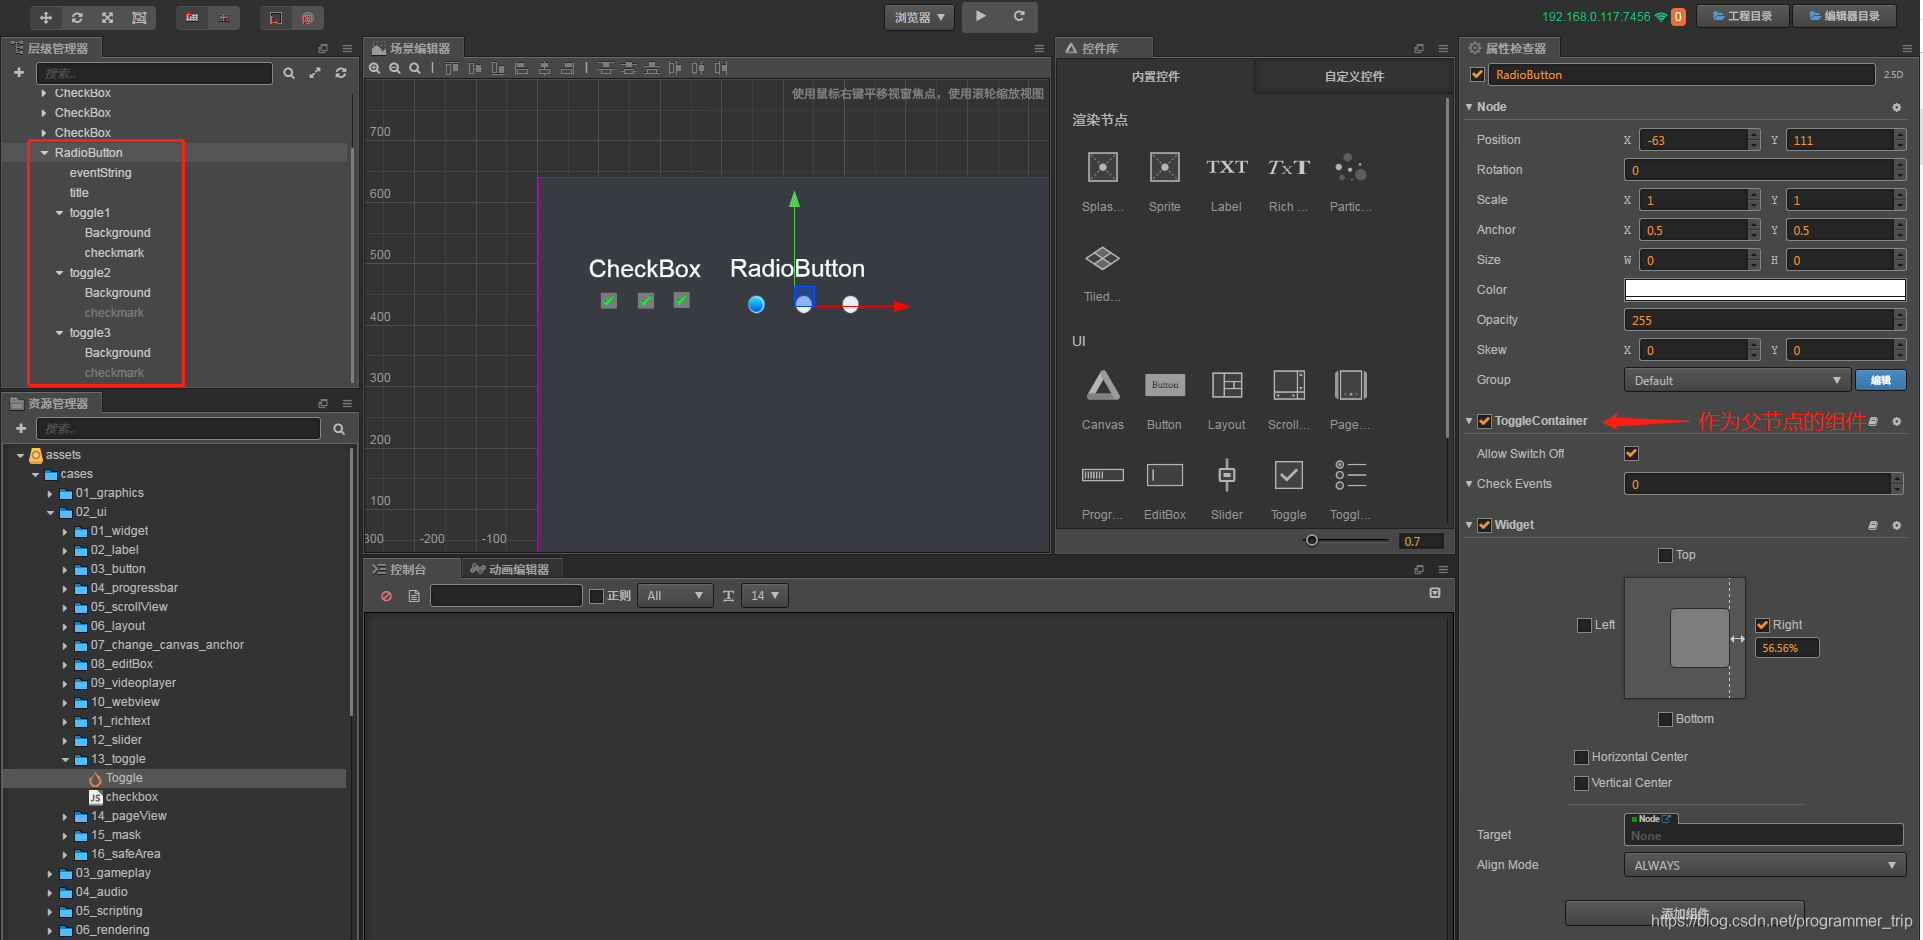Adjust the control library zoom slider
This screenshot has width=1923, height=940.
[1312, 540]
